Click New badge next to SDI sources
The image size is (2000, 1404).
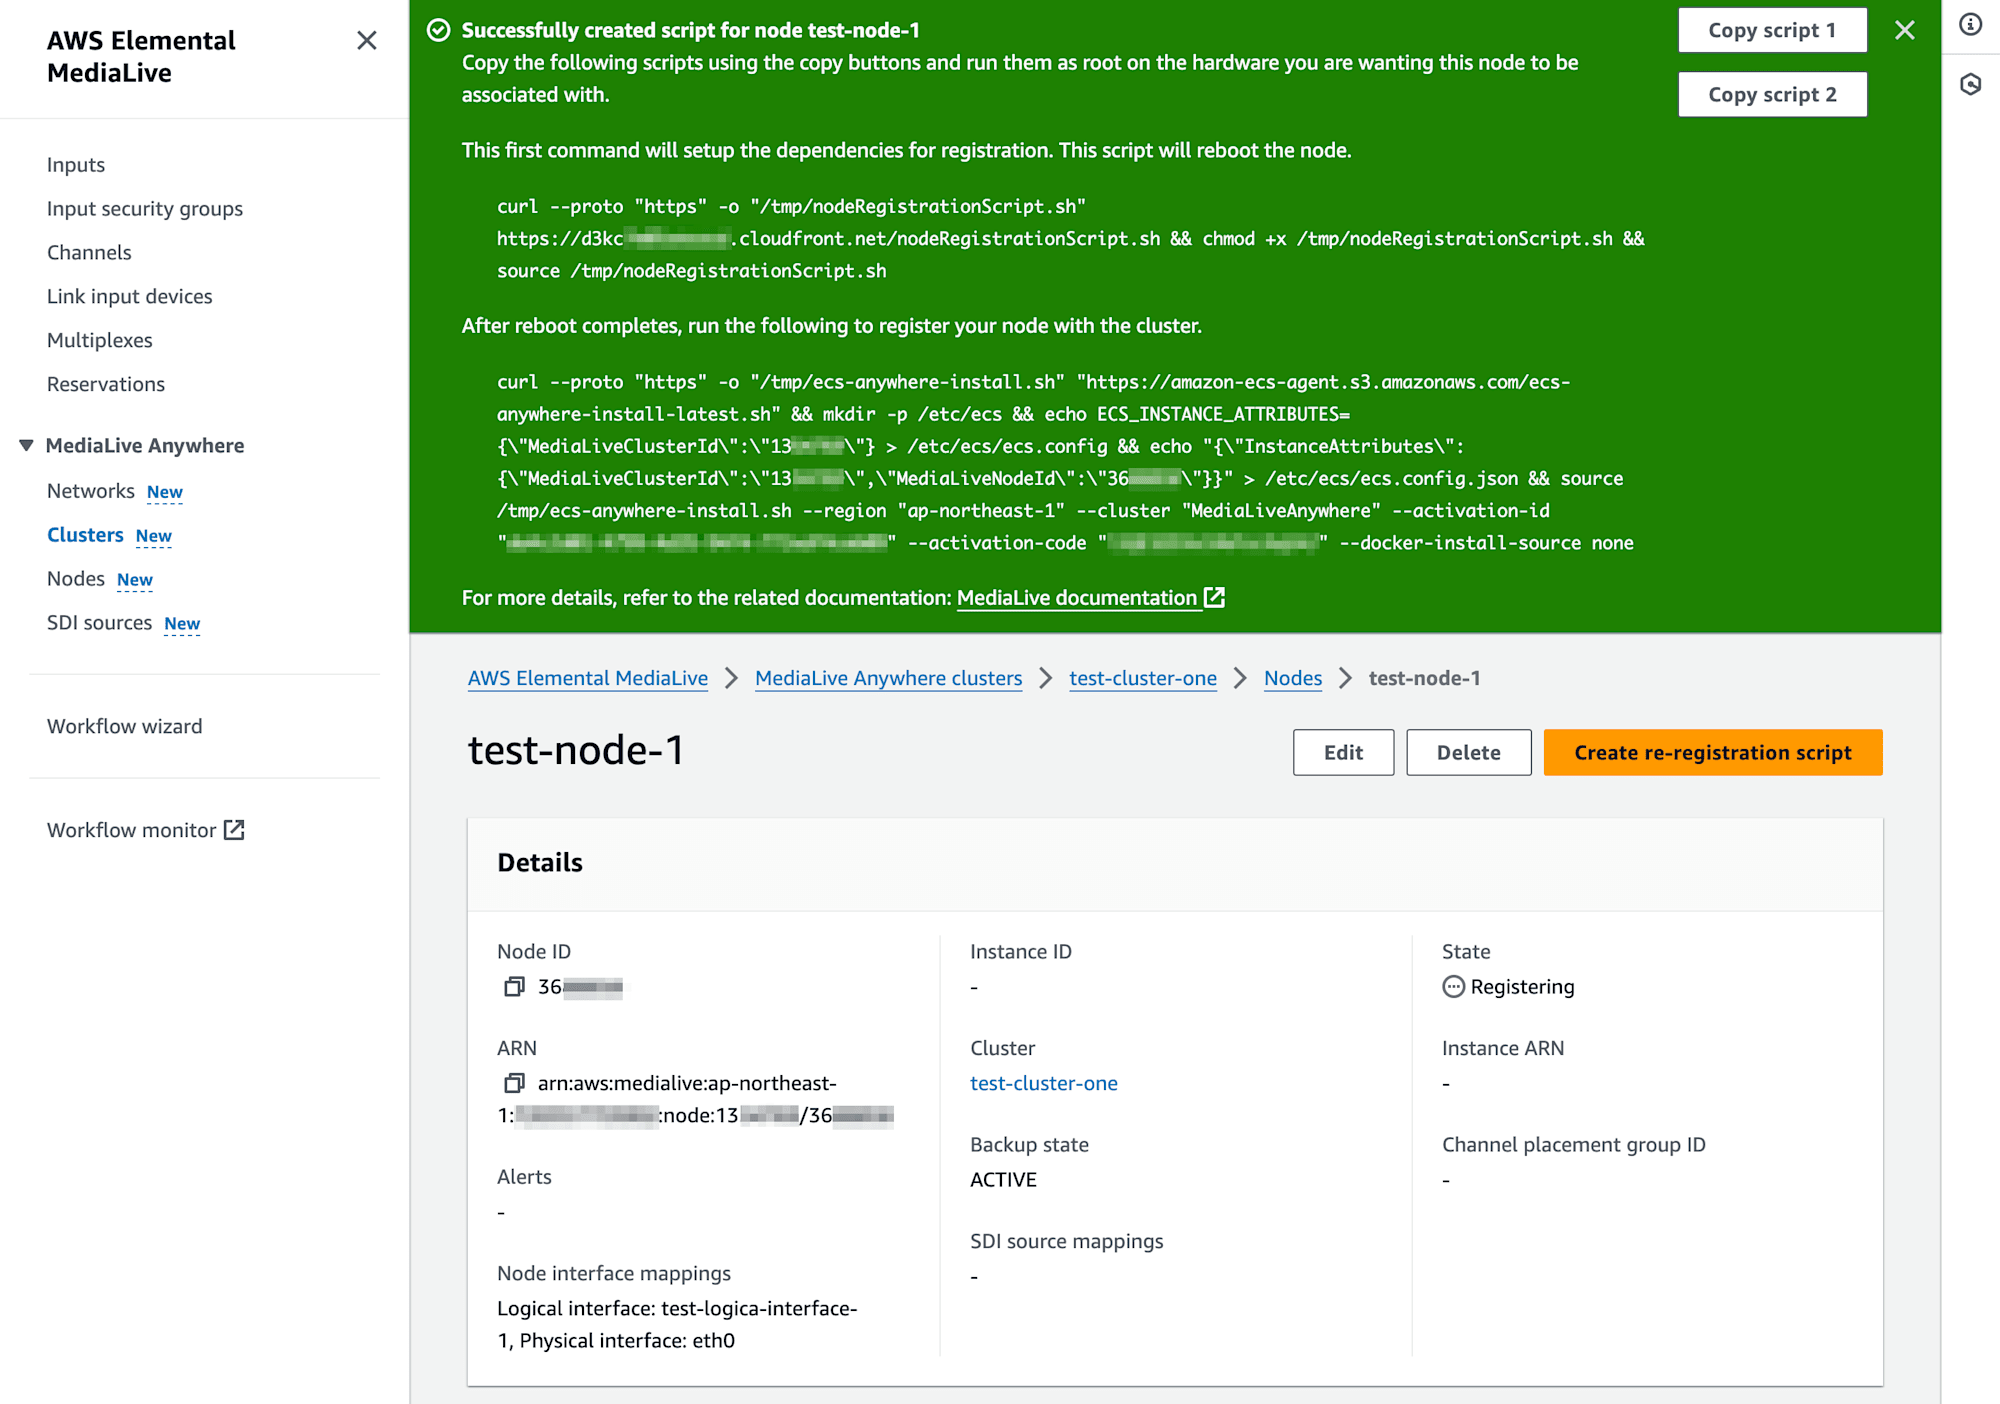[182, 624]
